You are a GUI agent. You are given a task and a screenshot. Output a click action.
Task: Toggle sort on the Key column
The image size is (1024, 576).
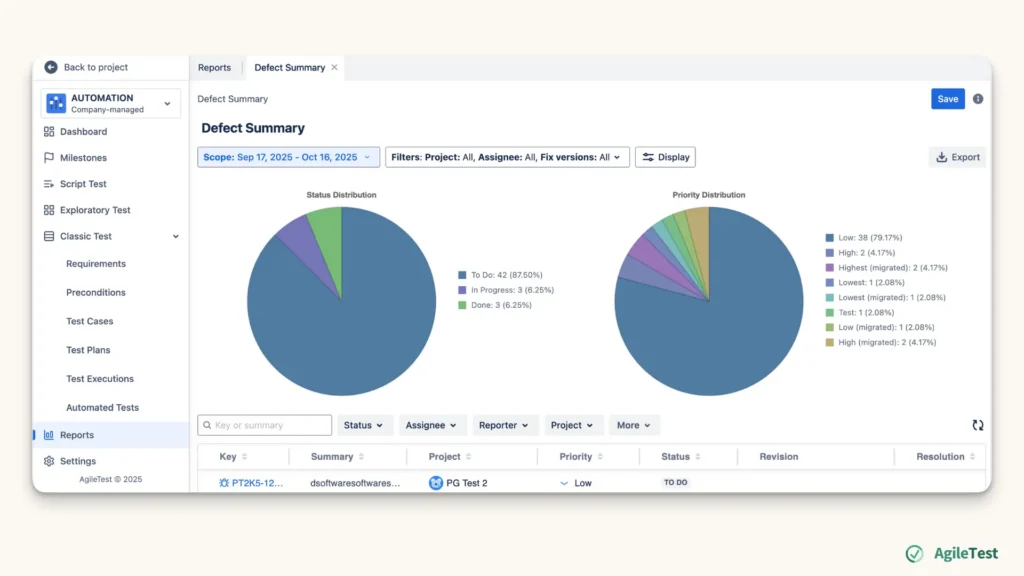(244, 456)
